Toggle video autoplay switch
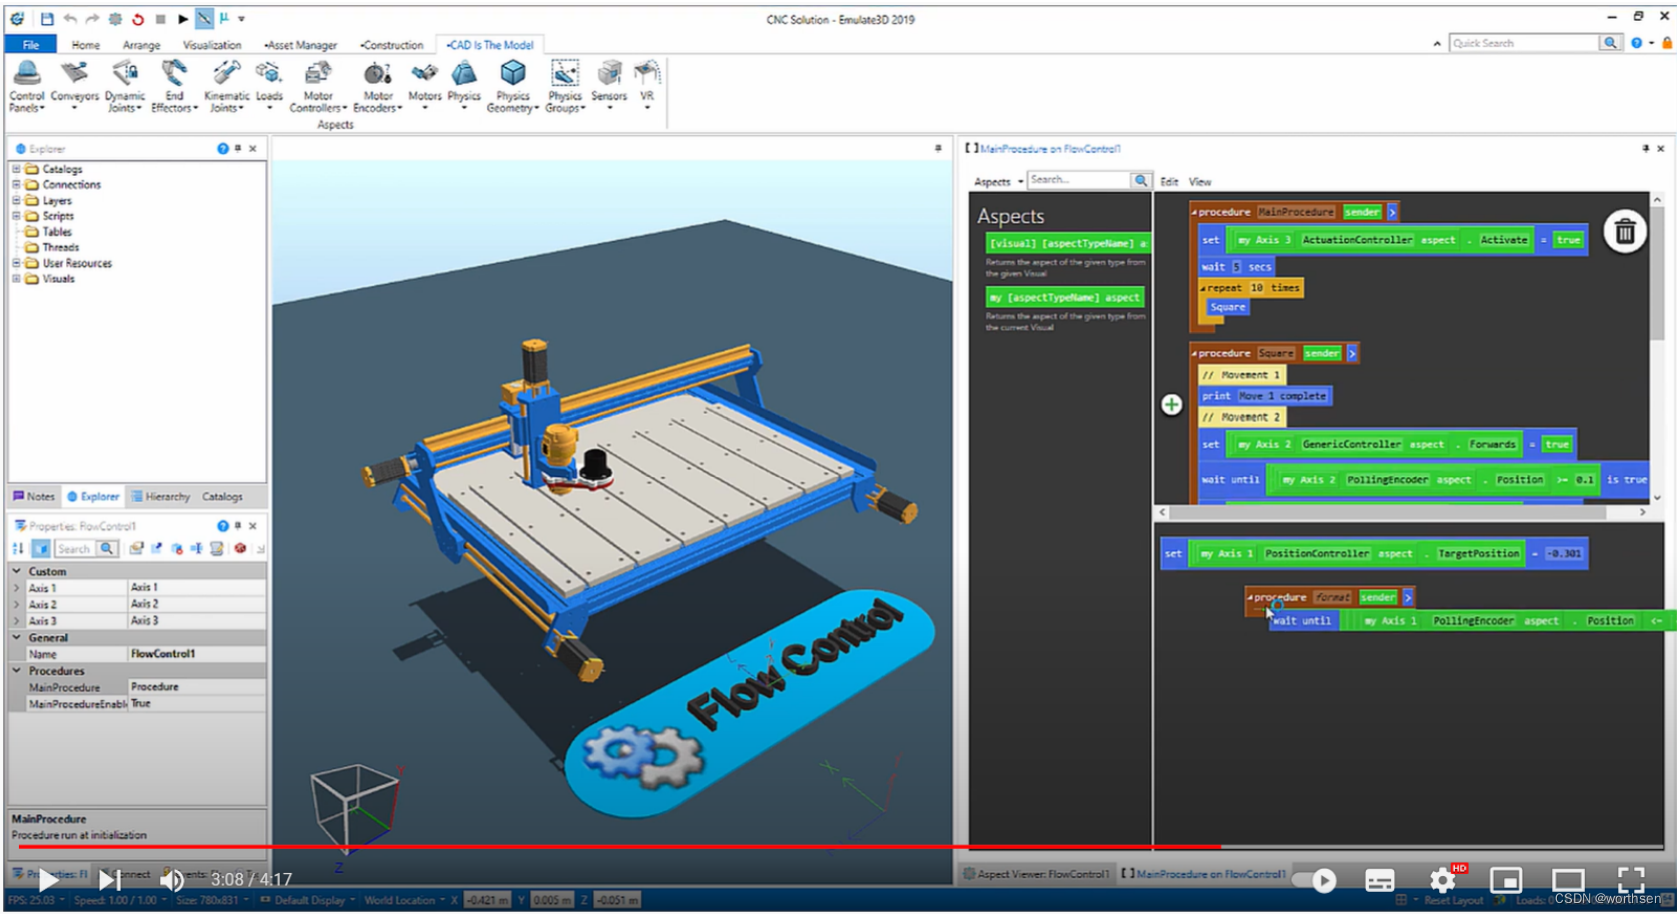 (1315, 880)
